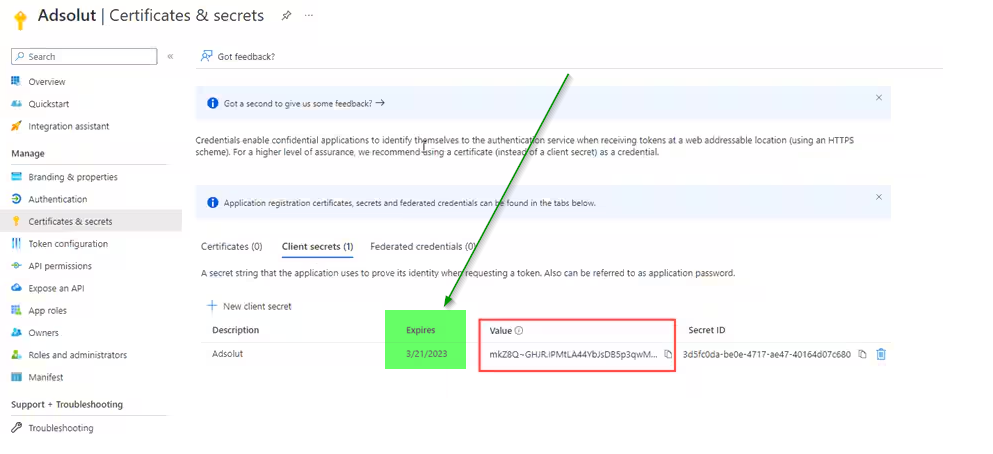The height and width of the screenshot is (454, 993).
Task: Close the application registration info banner
Action: (878, 197)
